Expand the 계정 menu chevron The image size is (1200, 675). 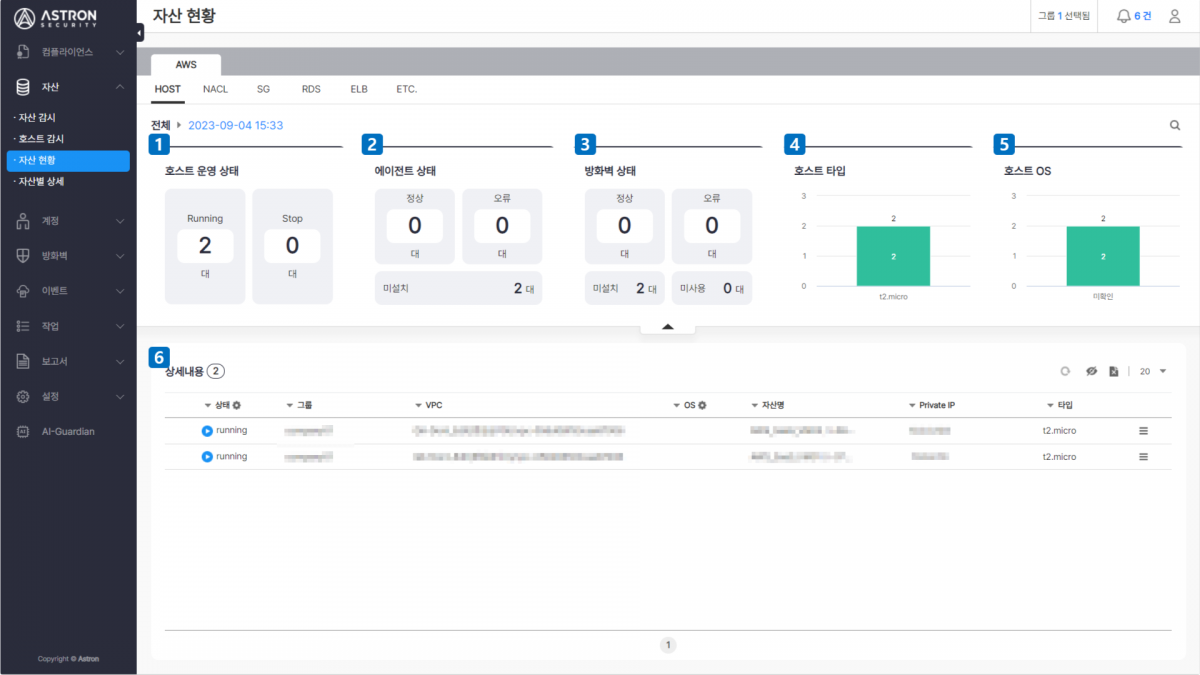(x=119, y=220)
